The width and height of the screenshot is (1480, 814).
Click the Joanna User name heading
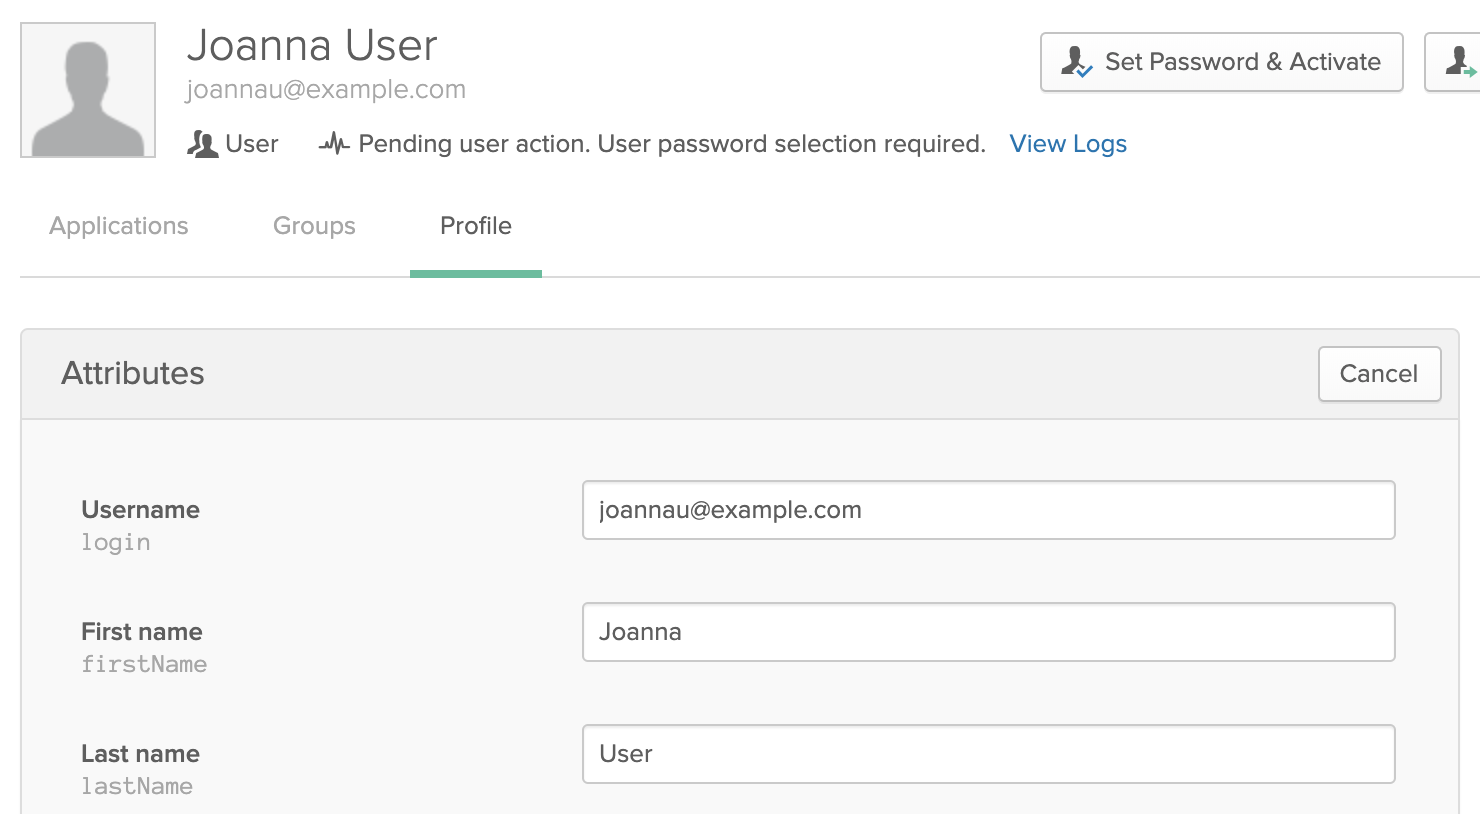(312, 46)
